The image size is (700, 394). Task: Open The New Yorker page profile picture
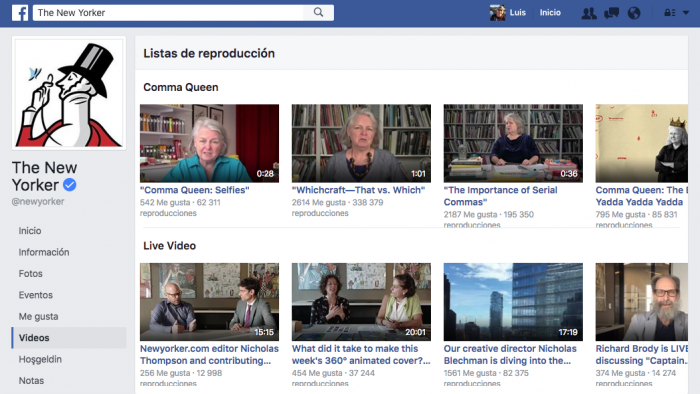coord(69,93)
